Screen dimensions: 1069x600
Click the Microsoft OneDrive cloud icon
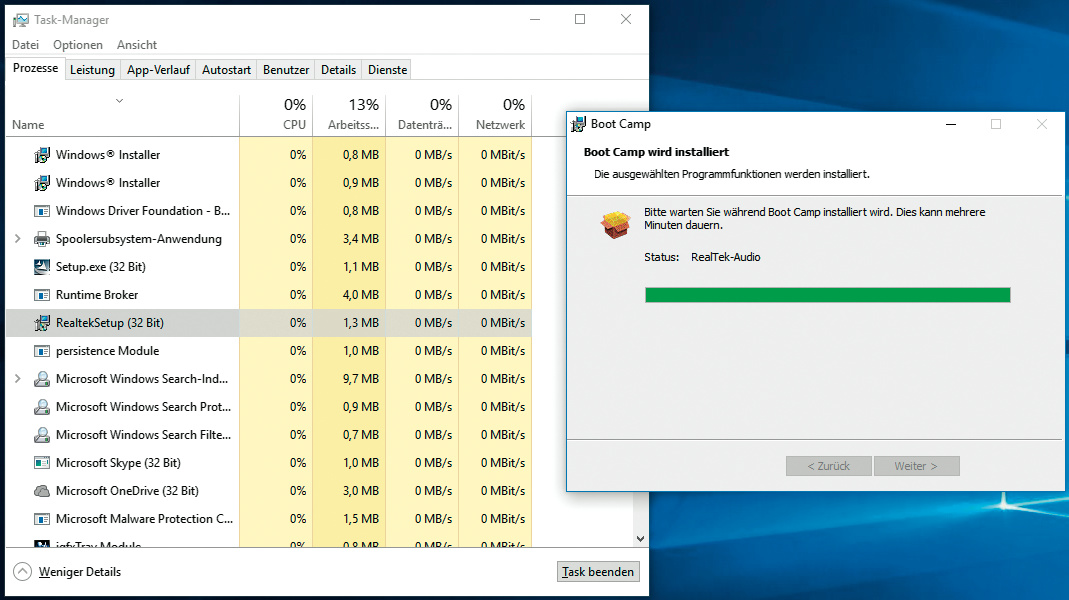[x=42, y=491]
